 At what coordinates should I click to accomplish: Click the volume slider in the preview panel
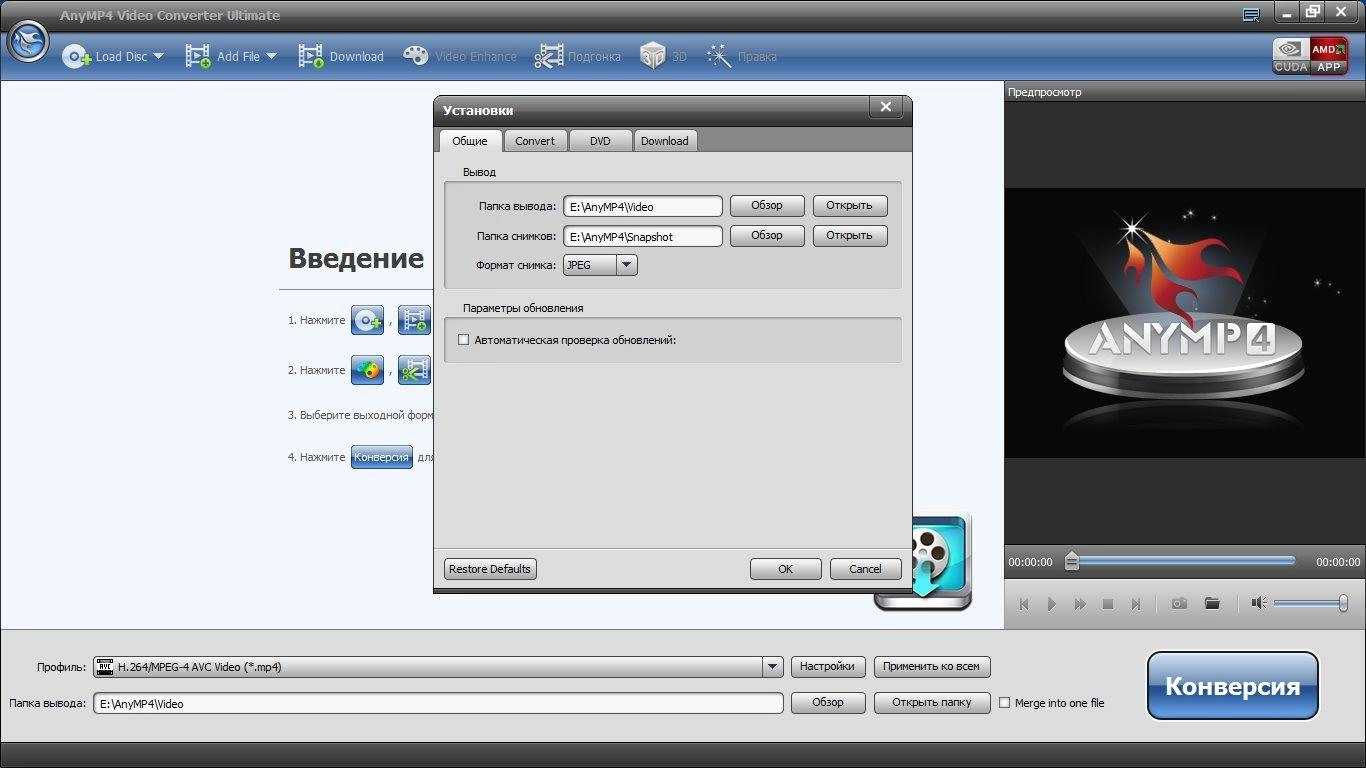coord(1311,603)
